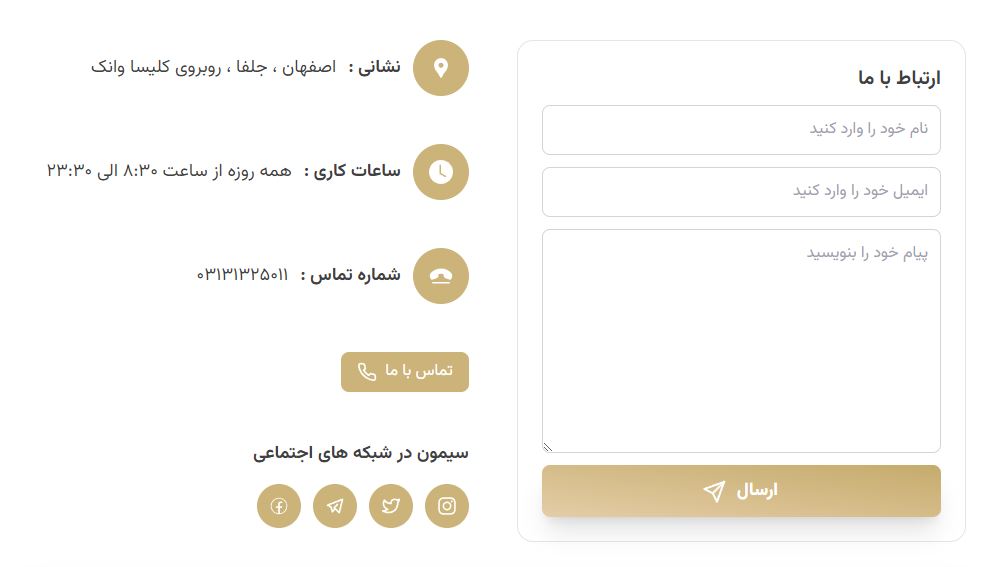Image resolution: width=983 pixels, height=567 pixels.
Task: Click the ارسال send button
Action: pyautogui.click(x=741, y=490)
